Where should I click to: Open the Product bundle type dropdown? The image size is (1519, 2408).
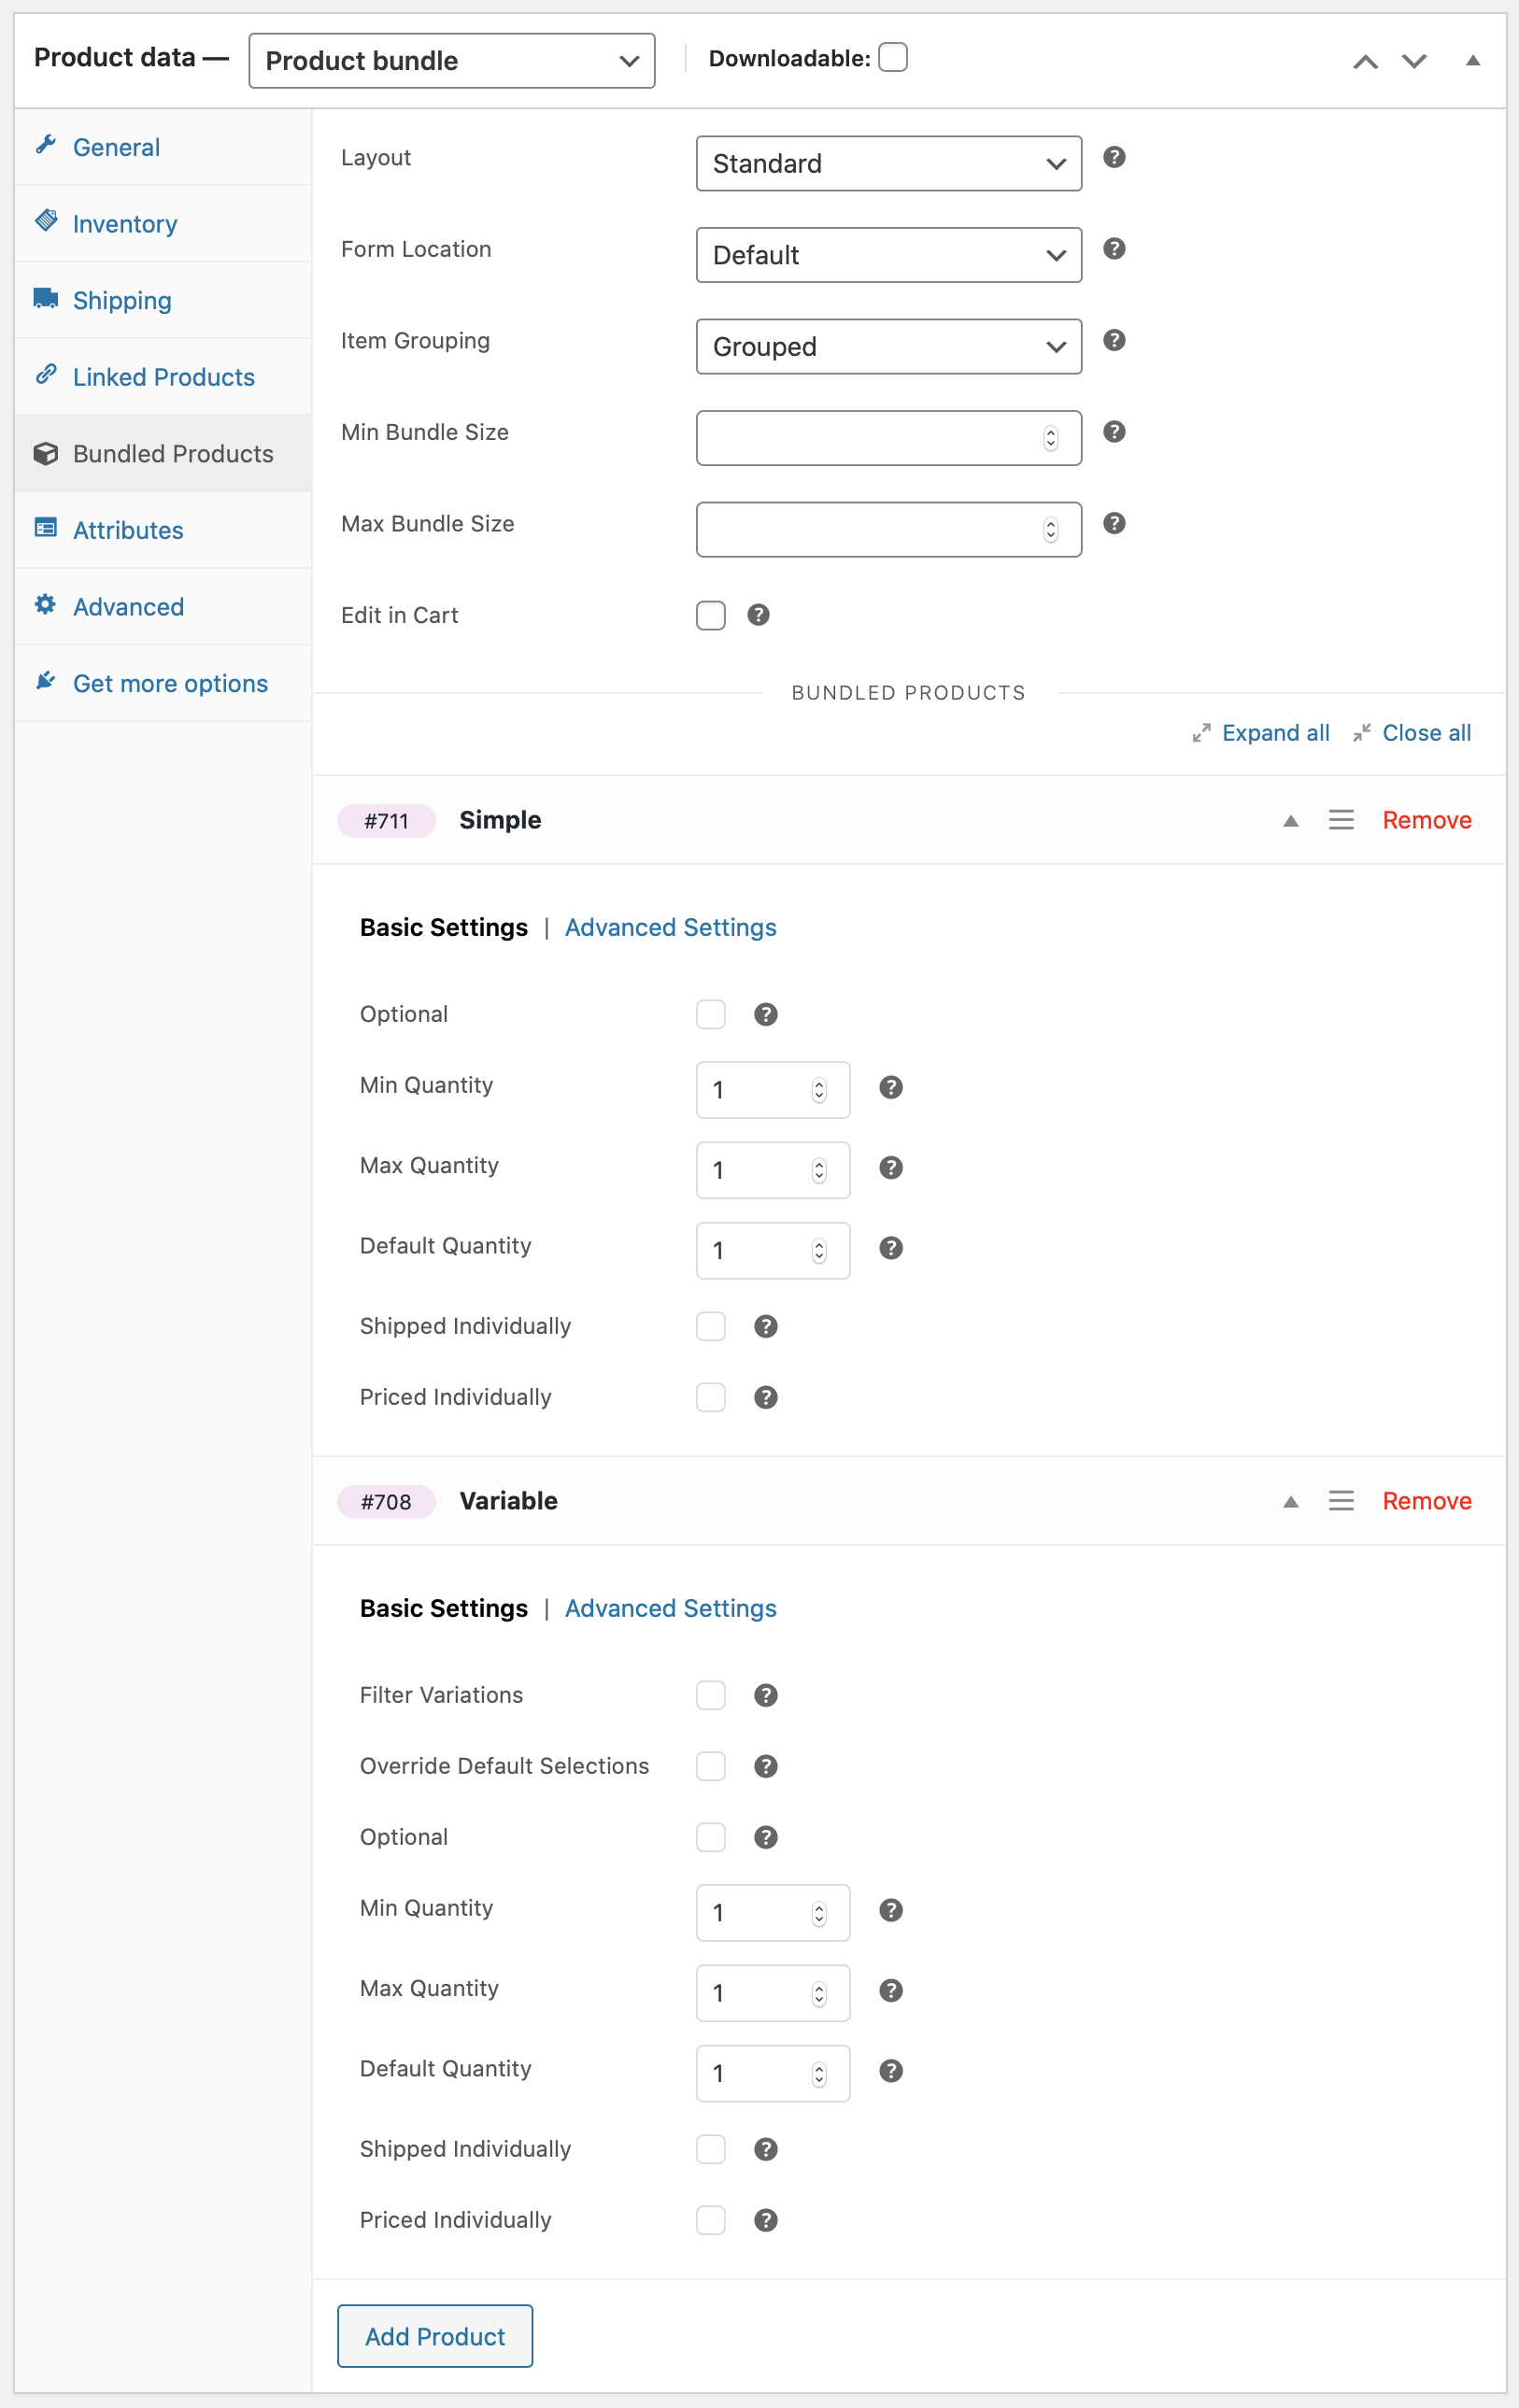click(x=452, y=61)
